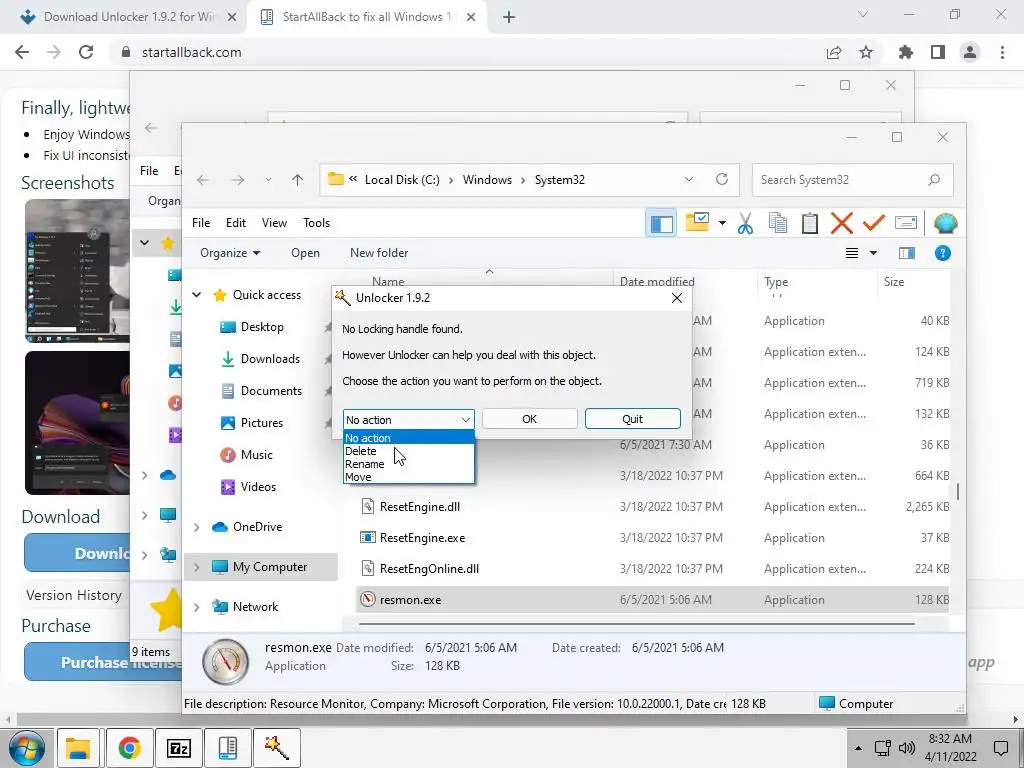Go back in the System32 explorer window

coord(203,180)
